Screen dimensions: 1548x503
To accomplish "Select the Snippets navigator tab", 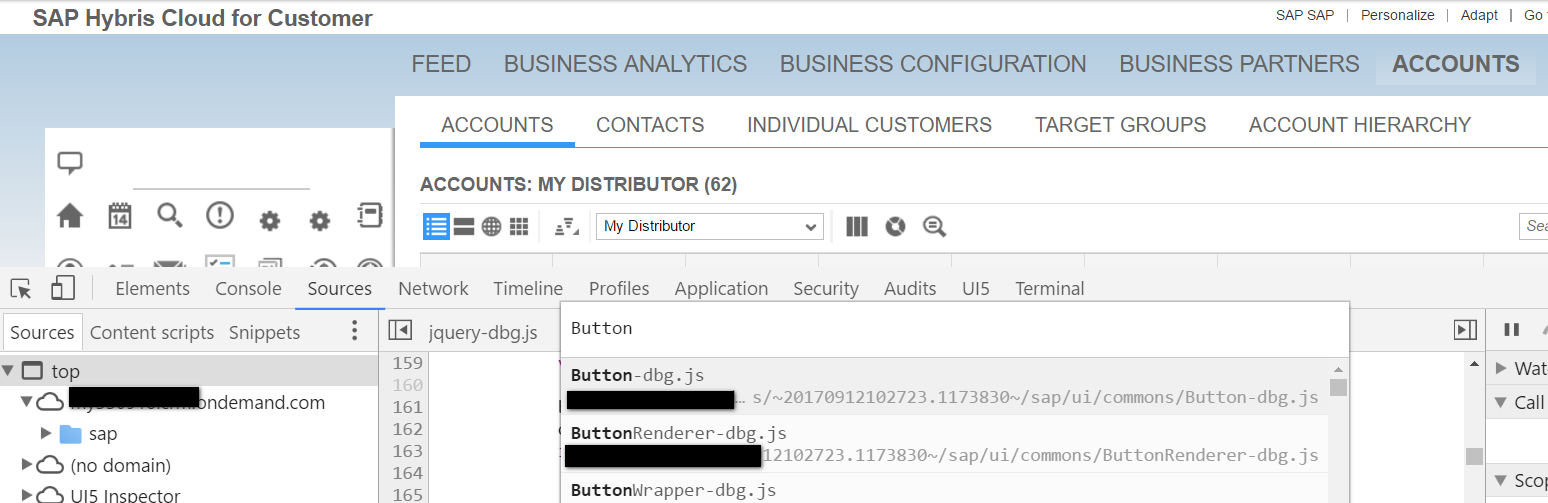I will coord(264,332).
